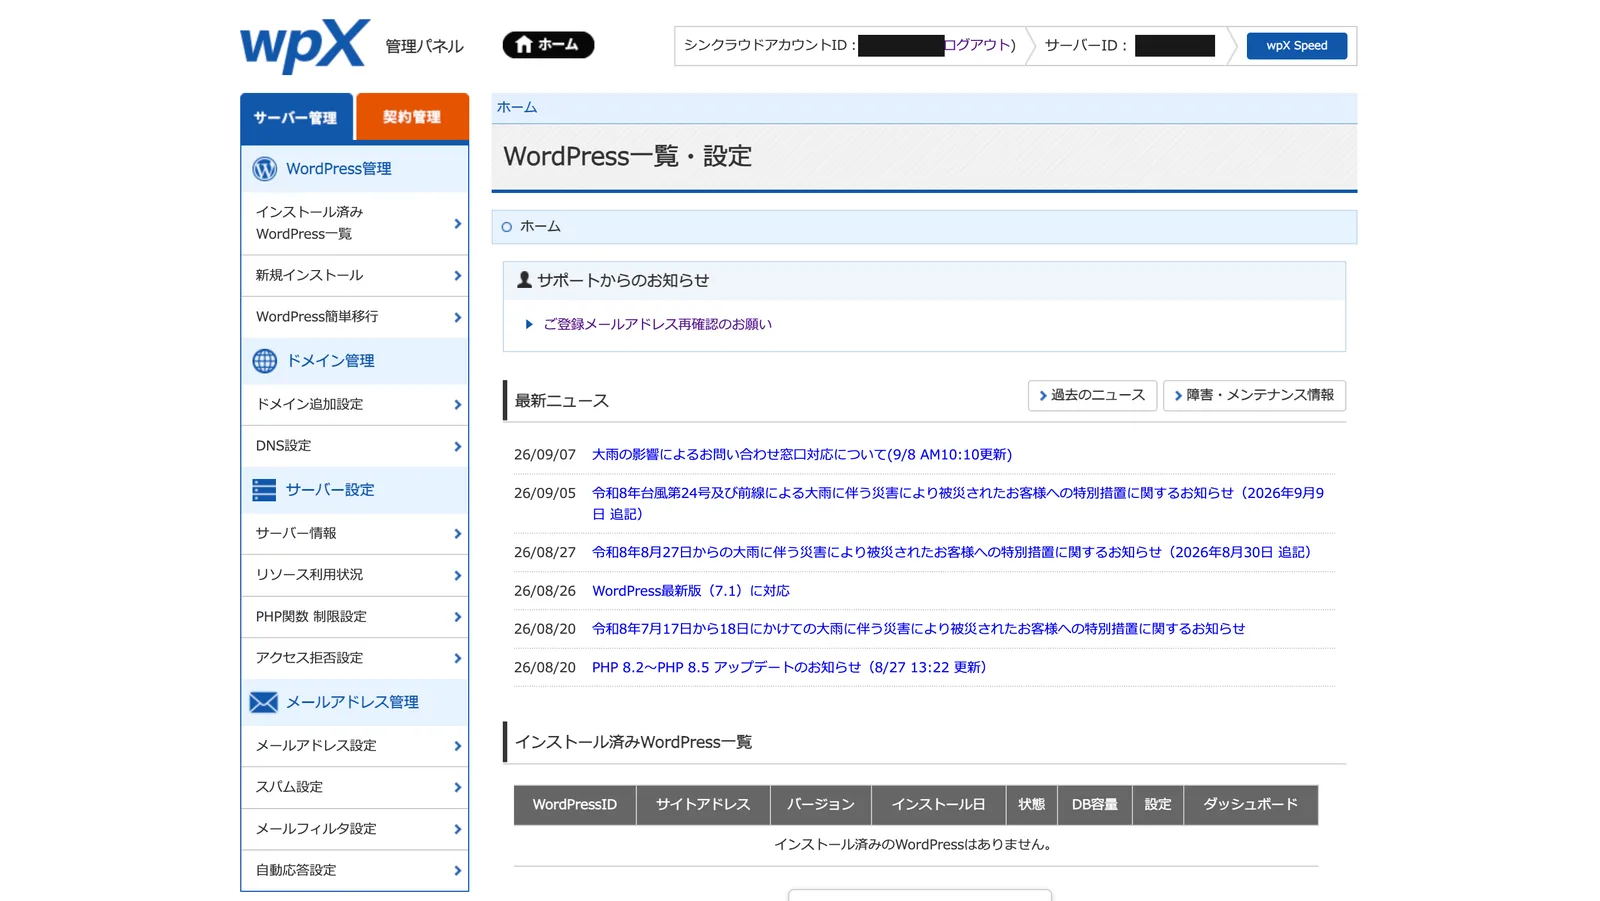Click the 26/08/26 news date

[x=545, y=591]
